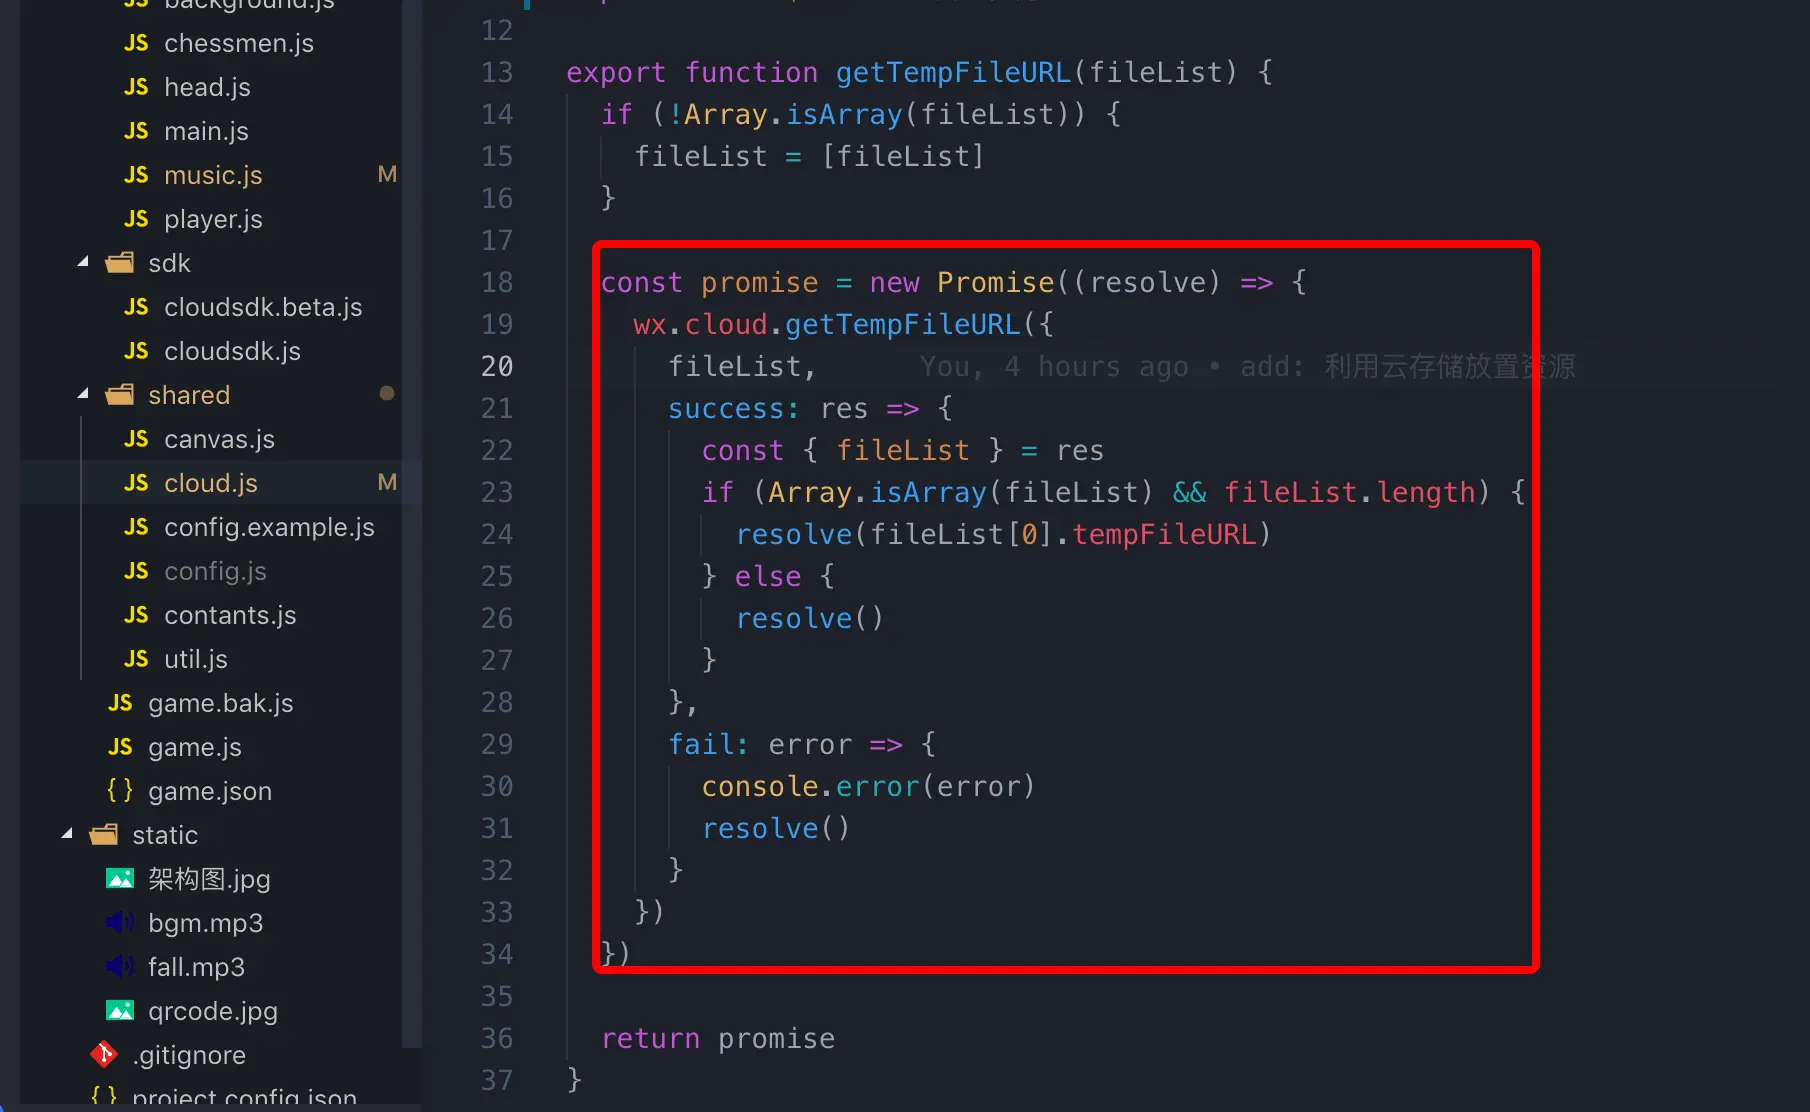
Task: Click the JS icon beside contants.js
Action: coord(136,615)
